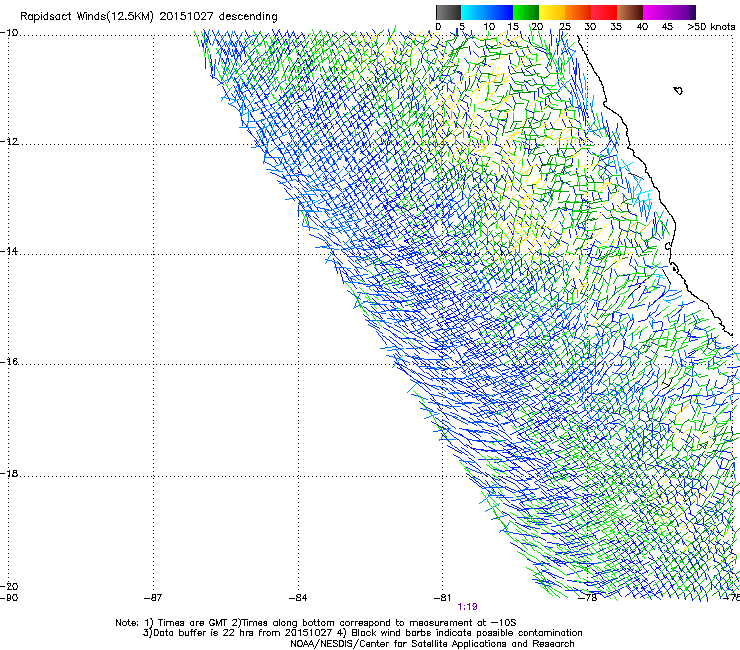Screen dimensions: 740x650
Task: Select the brown 35-40 knots legend swatch
Action: pyautogui.click(x=630, y=12)
